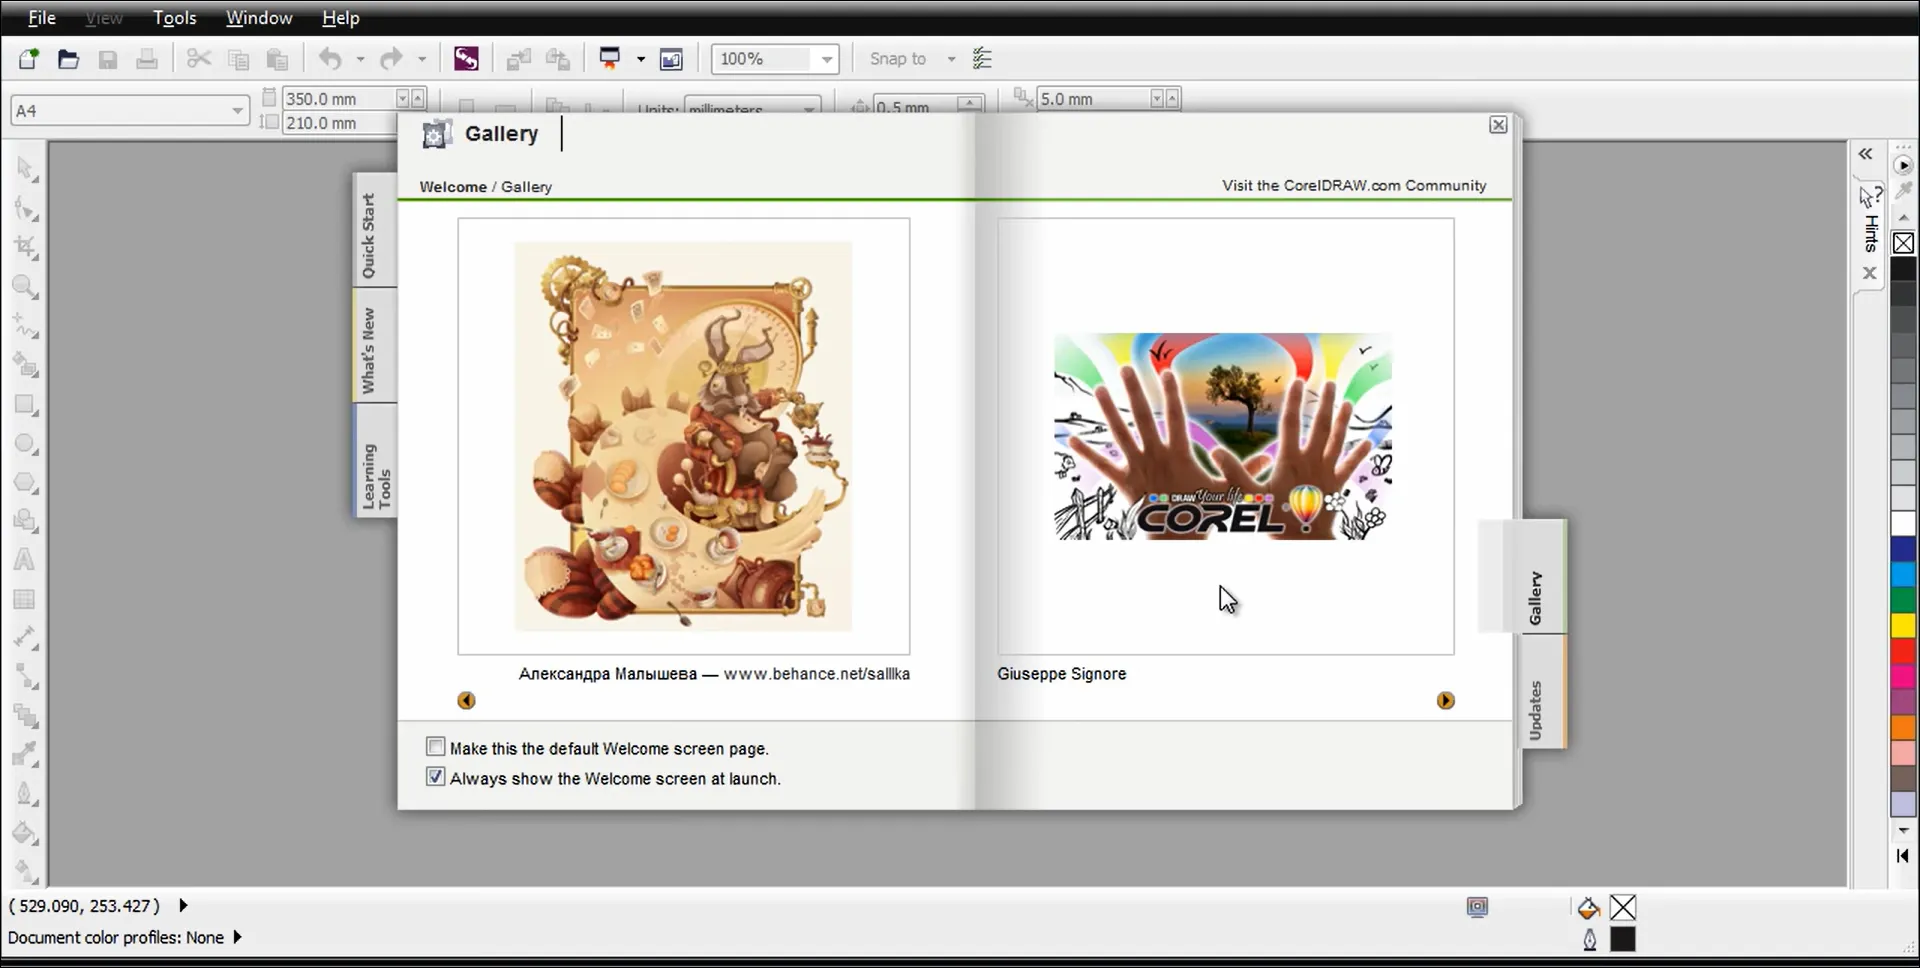1920x968 pixels.
Task: Select the Ellipse tool in toolbox
Action: (x=25, y=444)
